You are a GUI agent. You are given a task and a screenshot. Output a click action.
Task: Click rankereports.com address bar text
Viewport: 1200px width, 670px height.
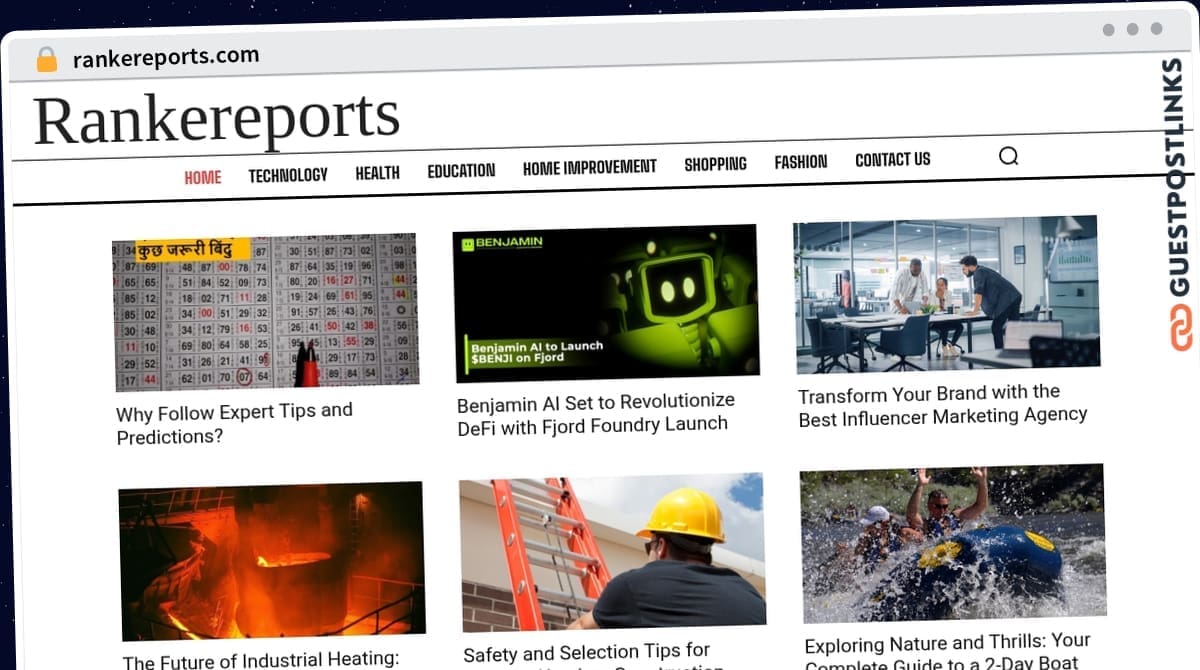pos(166,57)
